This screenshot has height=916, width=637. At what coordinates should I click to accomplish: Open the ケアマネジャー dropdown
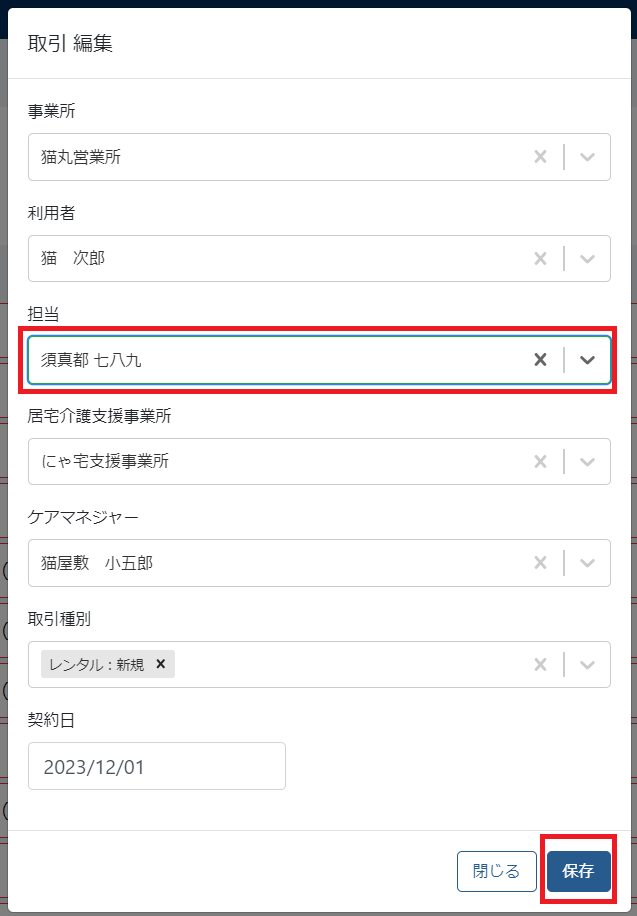click(x=588, y=563)
